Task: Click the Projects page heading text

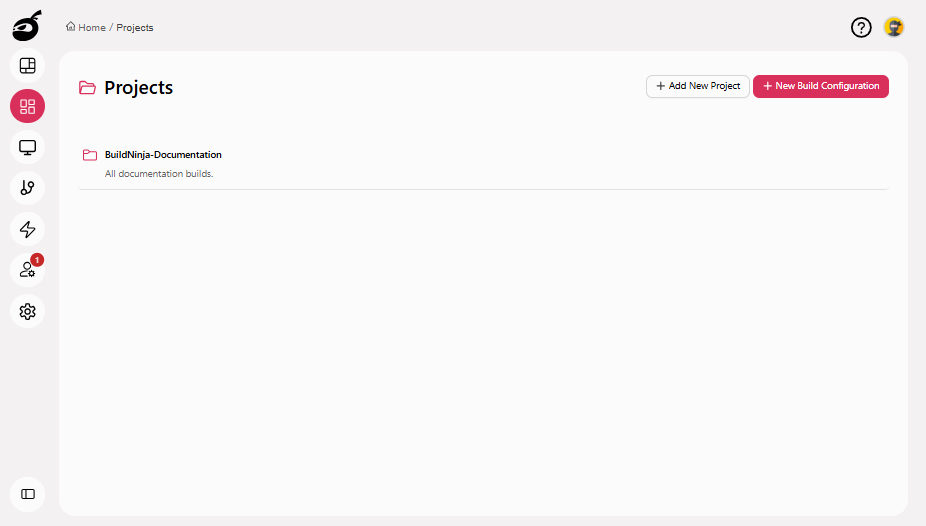Action: tap(139, 87)
